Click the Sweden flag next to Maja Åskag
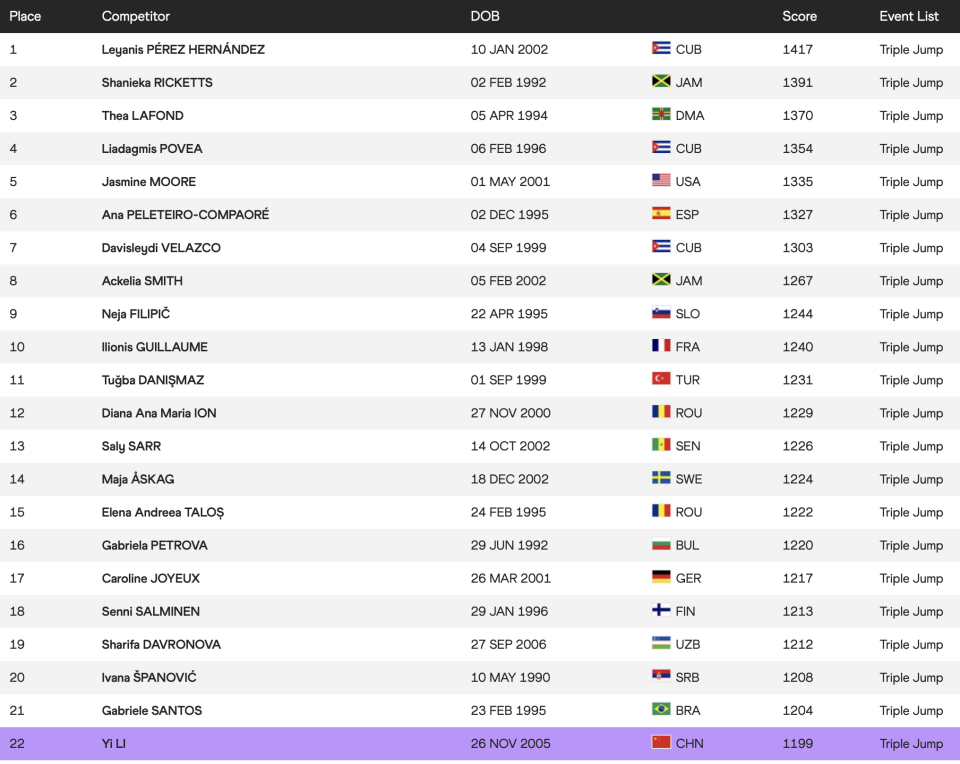This screenshot has height=764, width=960. click(x=661, y=478)
